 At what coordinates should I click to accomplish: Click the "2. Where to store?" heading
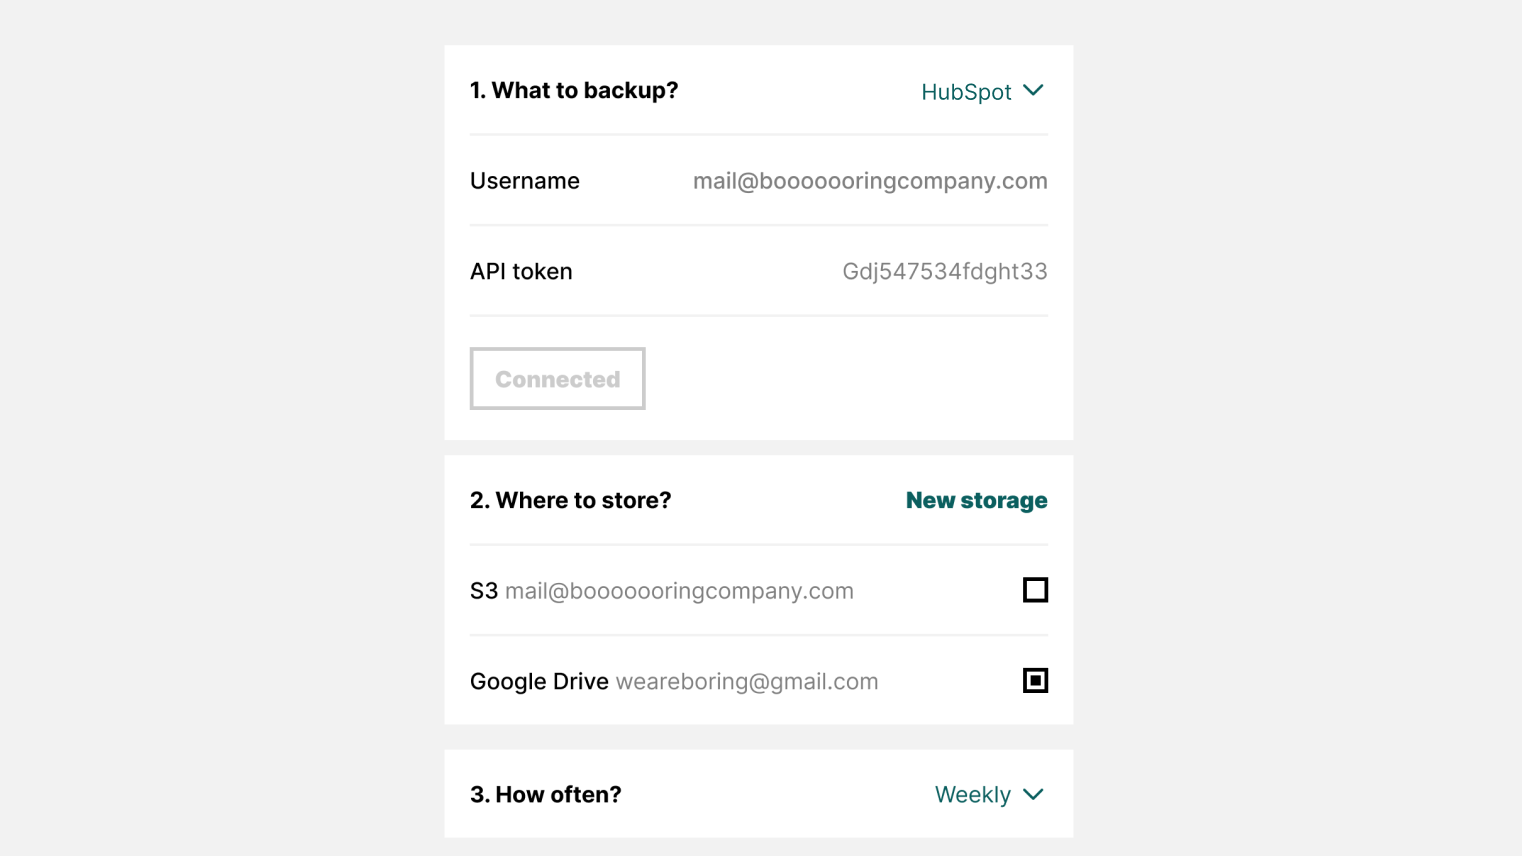coord(570,501)
